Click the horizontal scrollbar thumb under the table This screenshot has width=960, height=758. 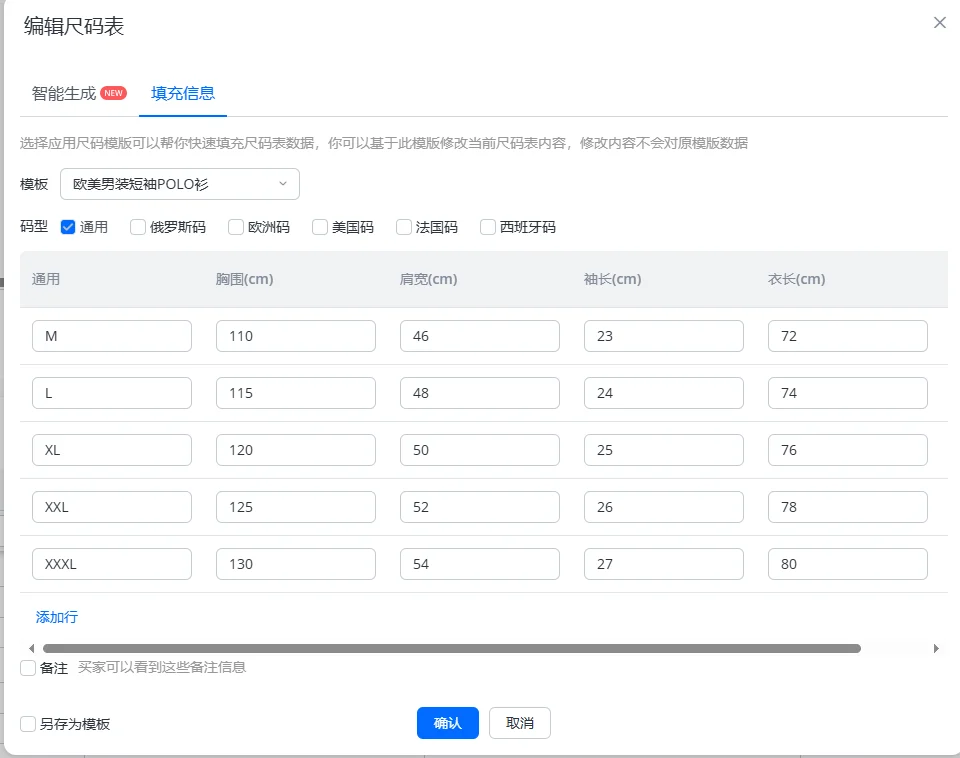(x=452, y=648)
